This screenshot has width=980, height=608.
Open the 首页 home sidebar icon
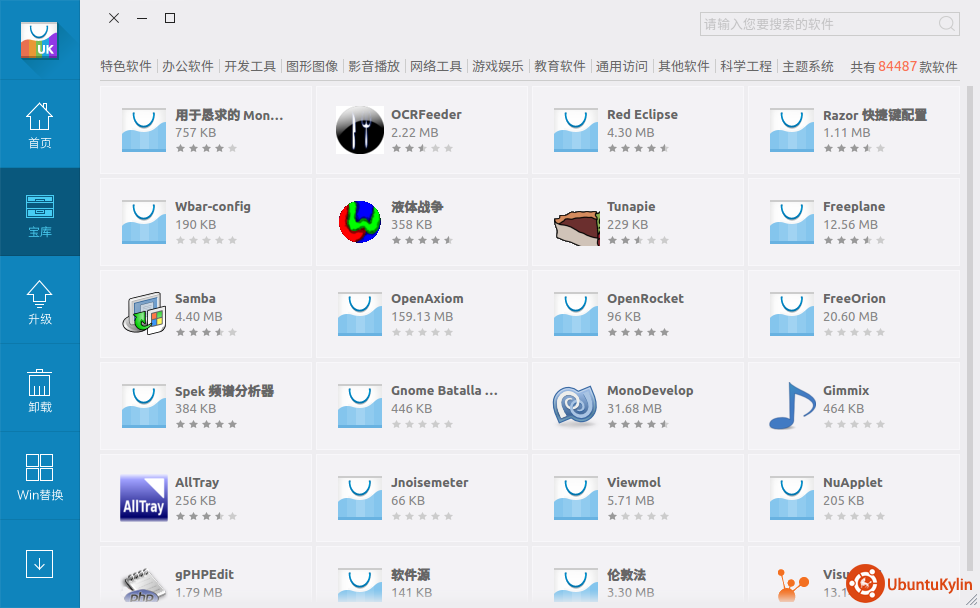[x=39, y=124]
